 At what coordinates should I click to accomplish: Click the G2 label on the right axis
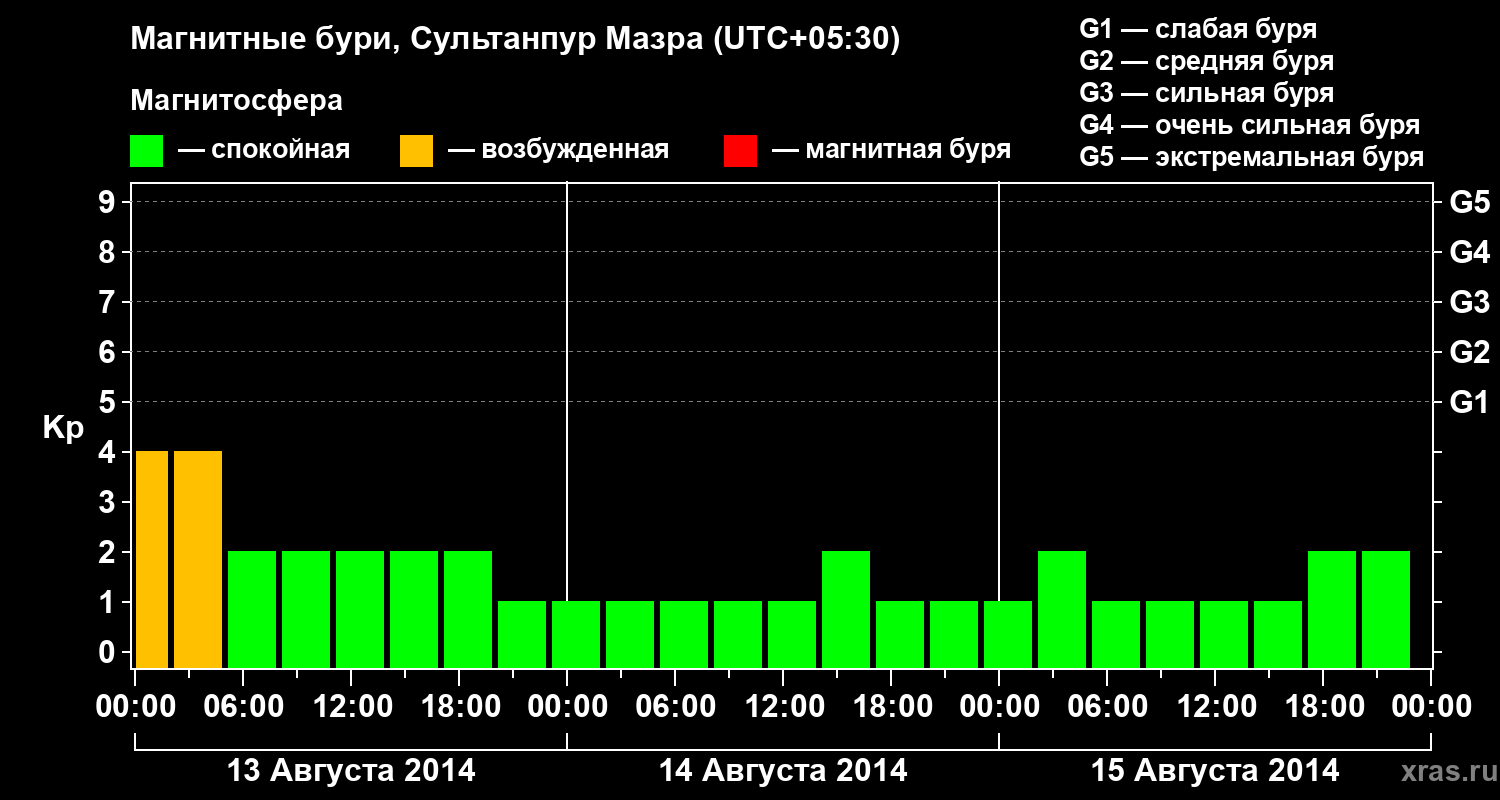pos(1469,352)
